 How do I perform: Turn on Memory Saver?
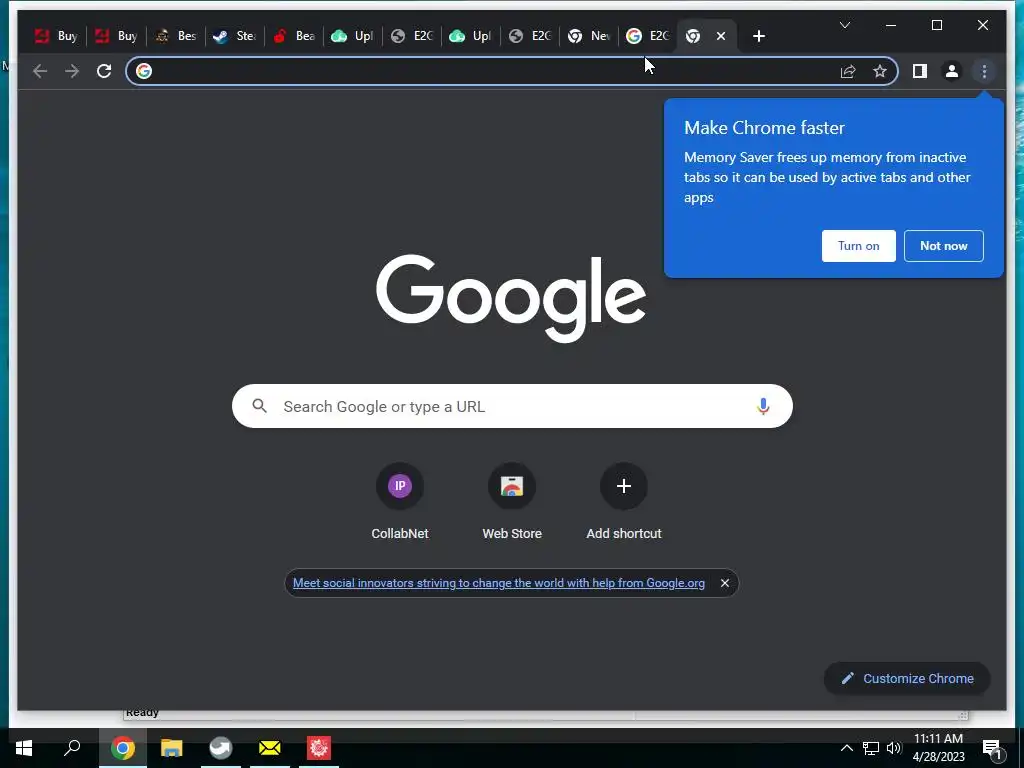point(859,246)
